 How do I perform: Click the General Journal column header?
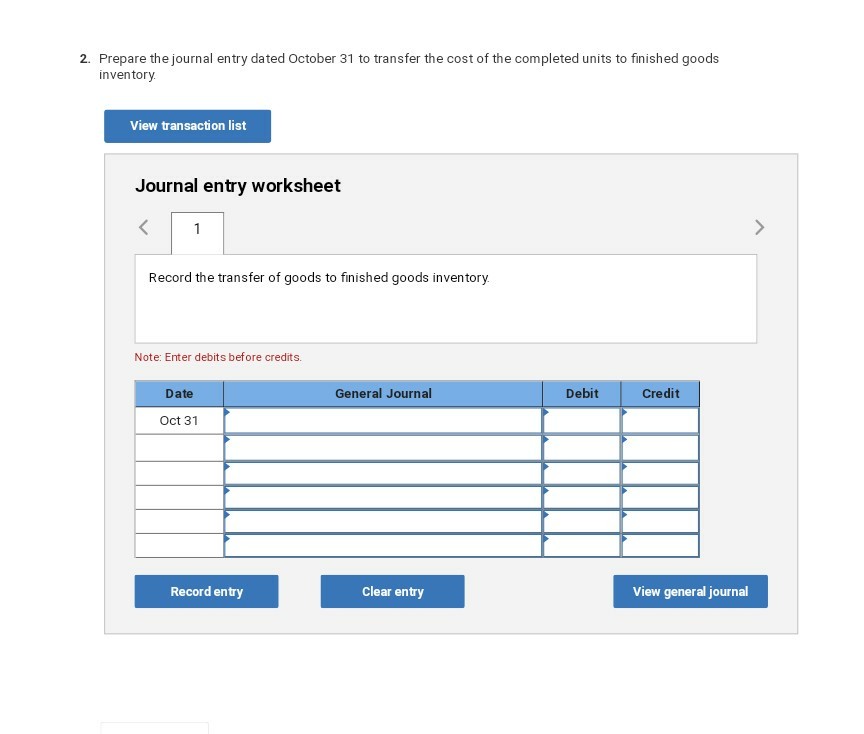pyautogui.click(x=383, y=393)
